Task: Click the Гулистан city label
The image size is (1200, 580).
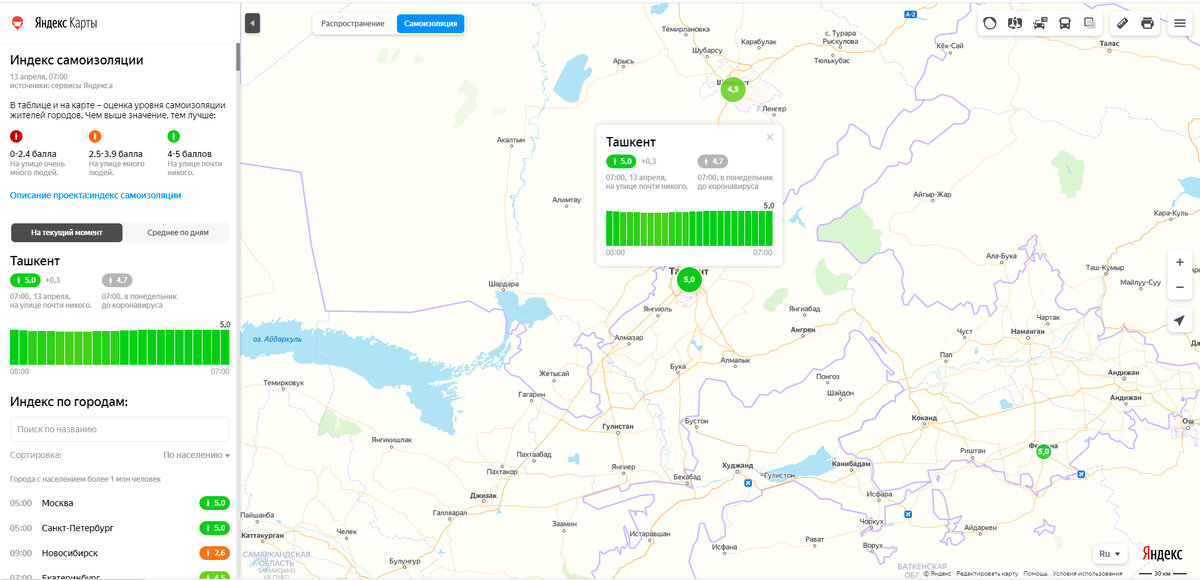Action: pyautogui.click(x=618, y=426)
